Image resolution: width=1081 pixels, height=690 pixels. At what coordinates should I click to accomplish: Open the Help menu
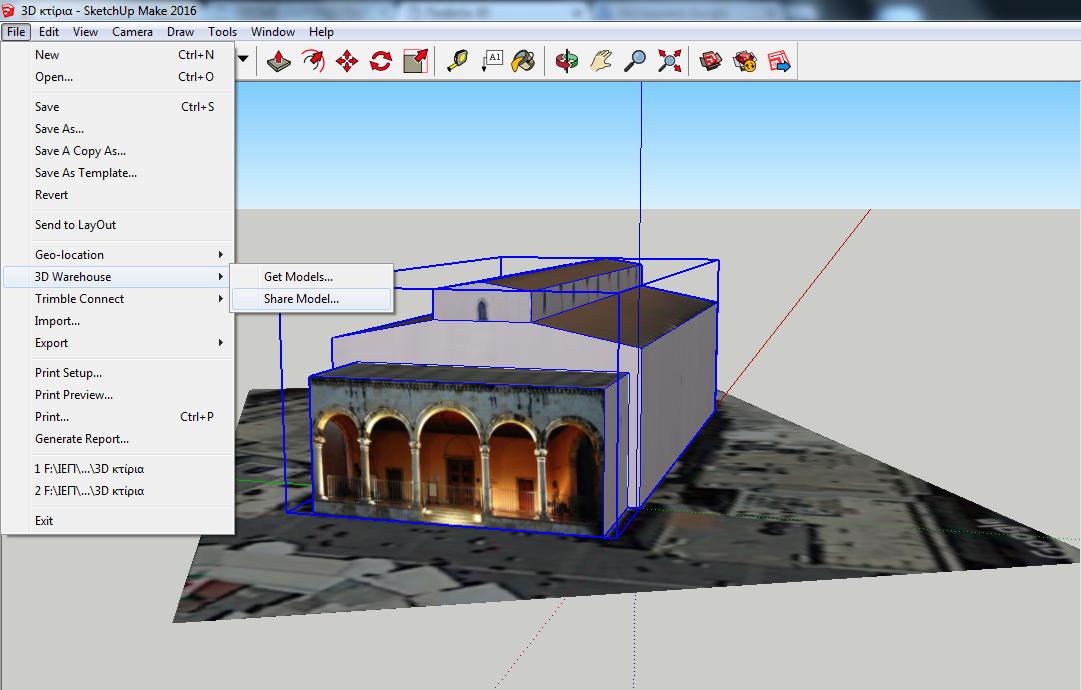point(321,32)
